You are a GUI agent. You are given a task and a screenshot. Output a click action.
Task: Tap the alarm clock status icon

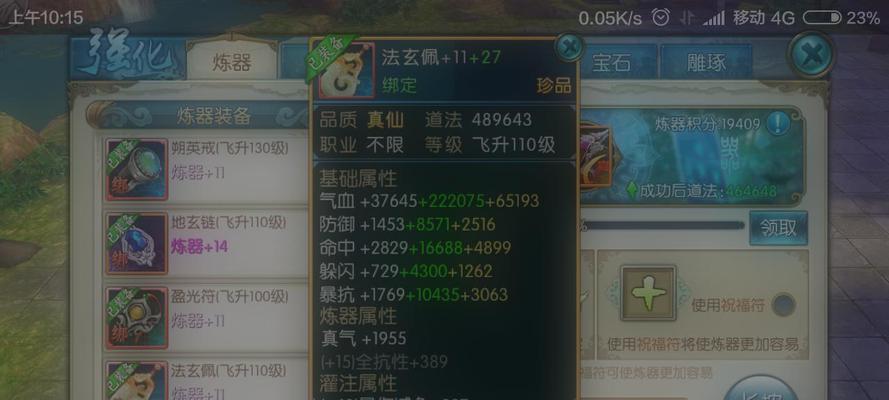[x=661, y=18]
